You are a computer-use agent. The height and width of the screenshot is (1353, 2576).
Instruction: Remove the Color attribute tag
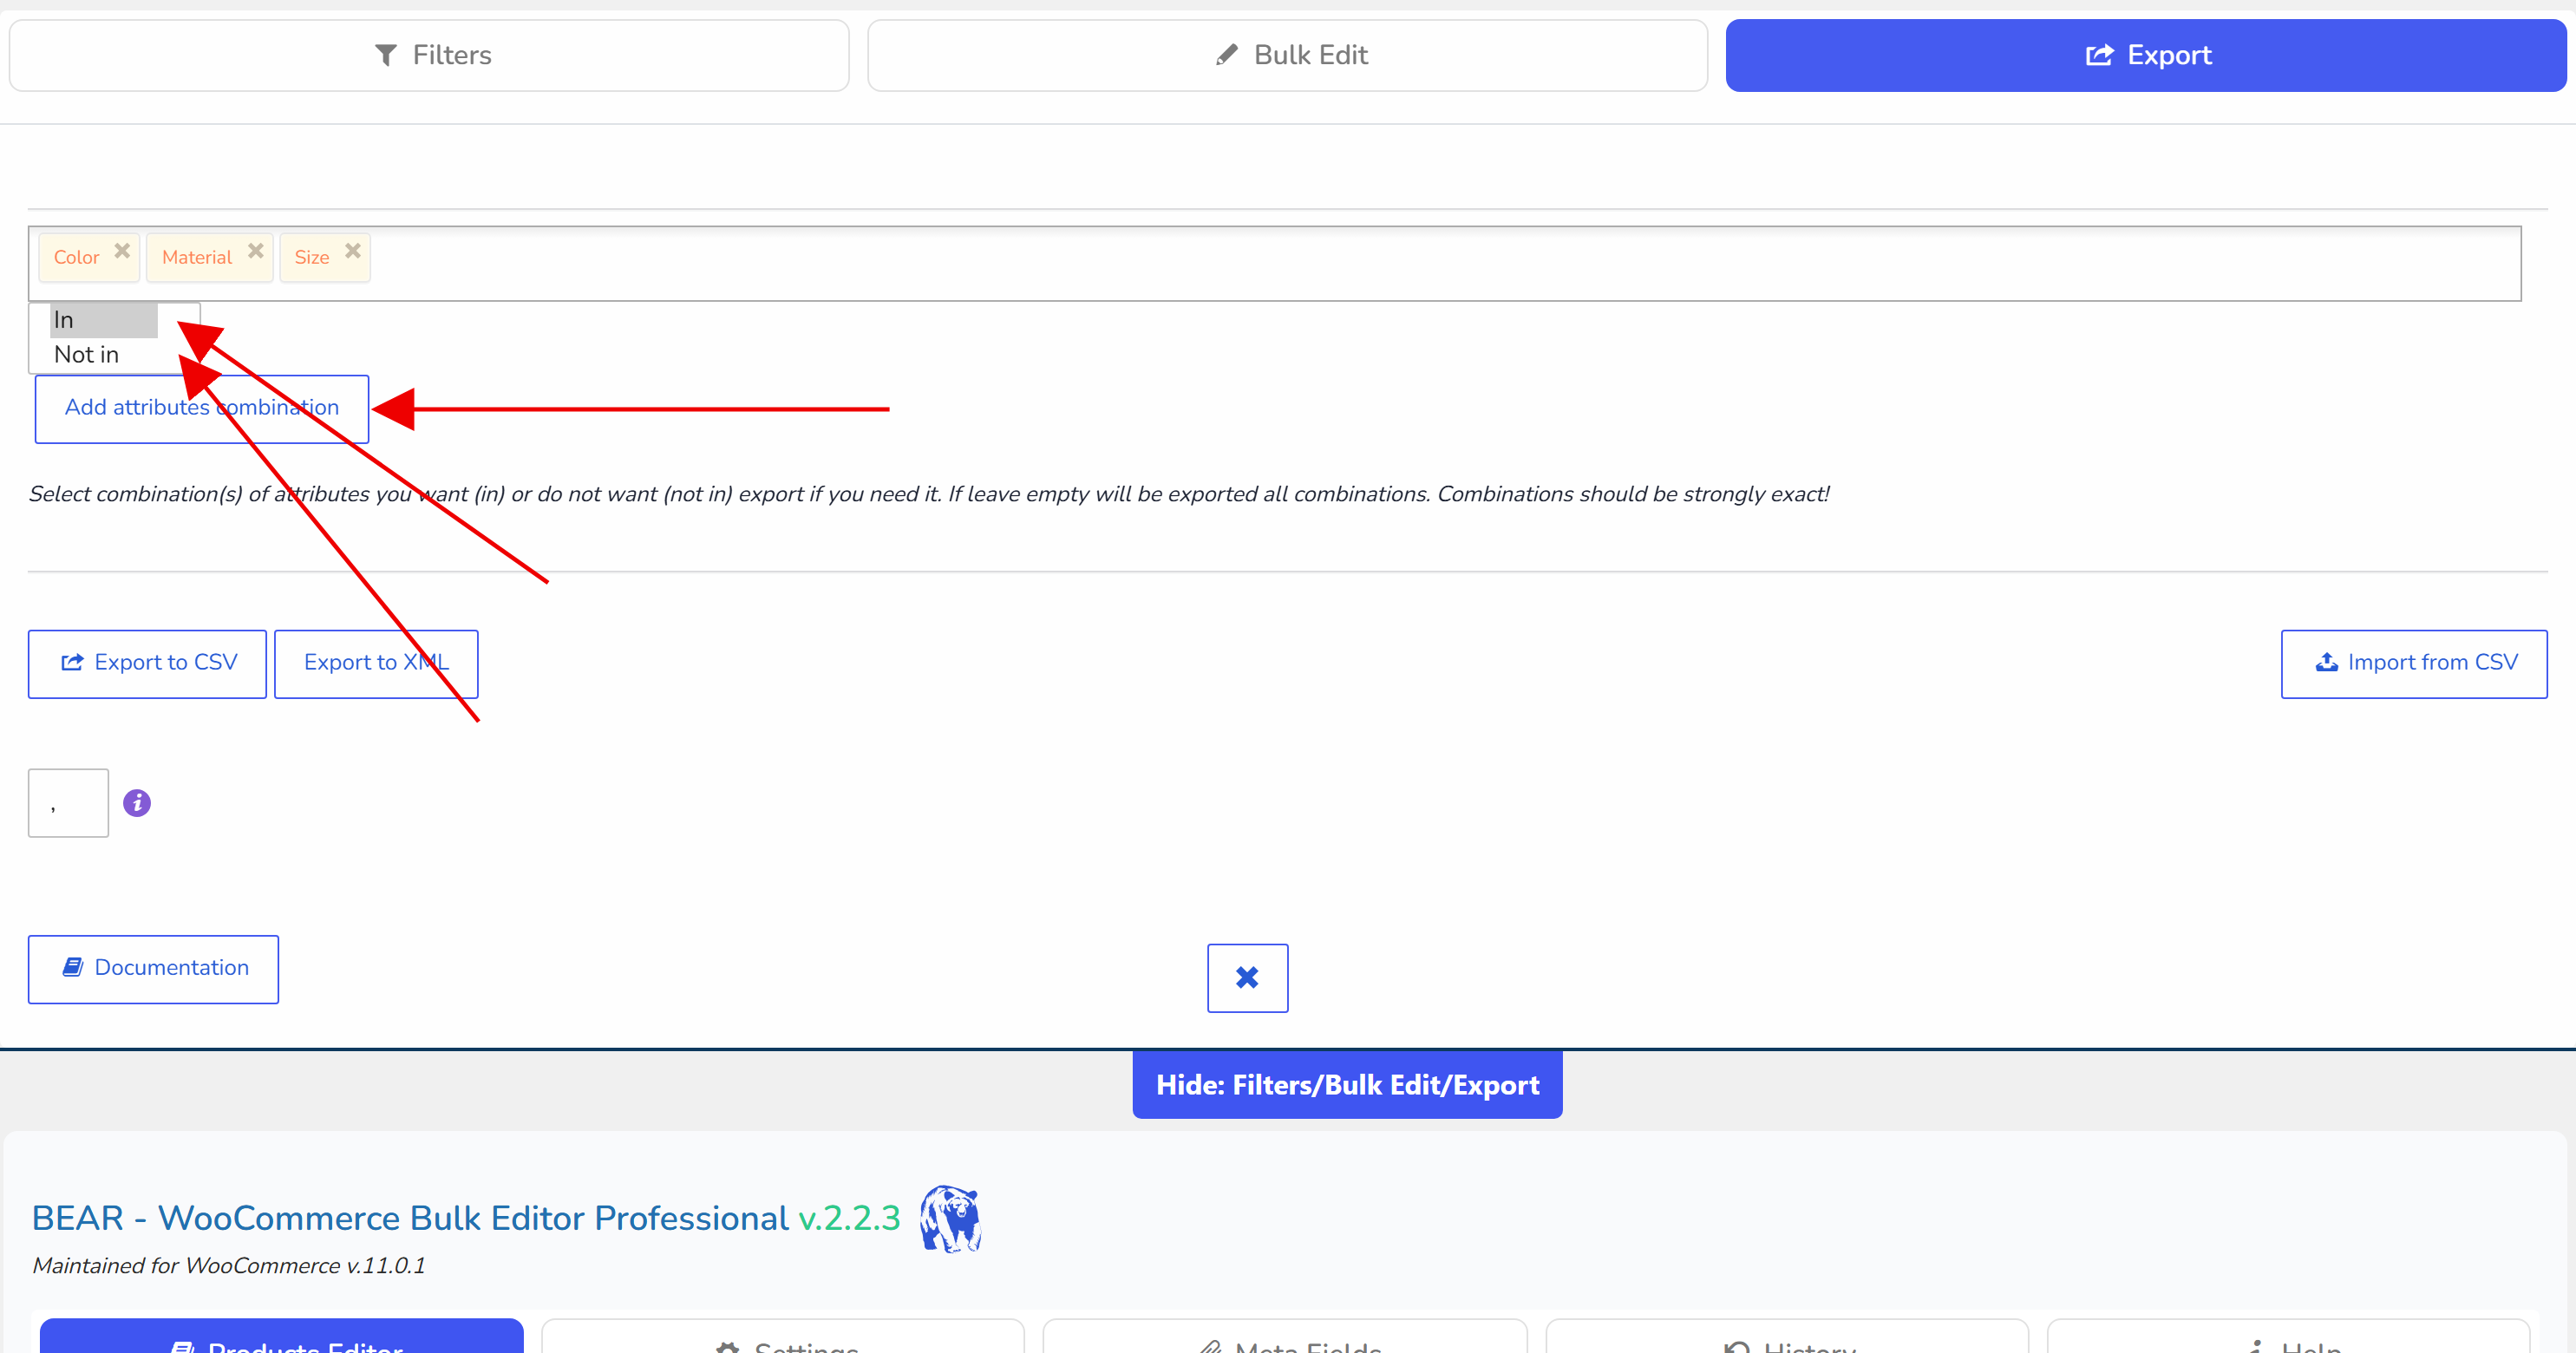pyautogui.click(x=122, y=251)
